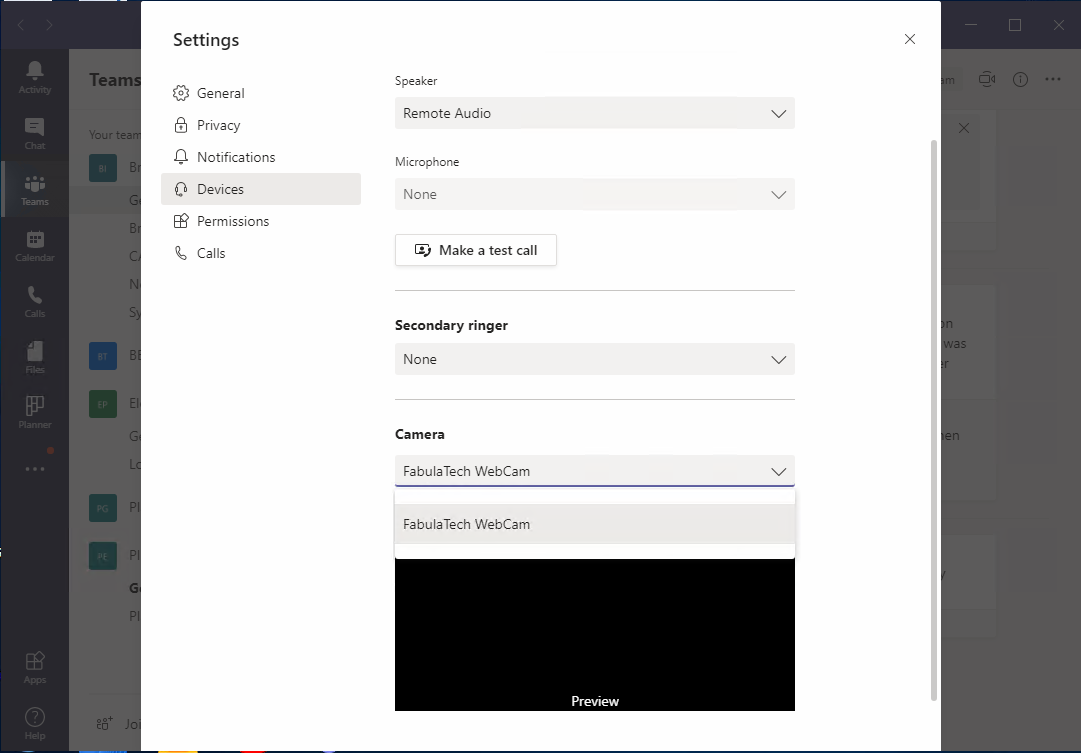Open Permissions settings section
This screenshot has width=1081, height=753.
click(261, 221)
